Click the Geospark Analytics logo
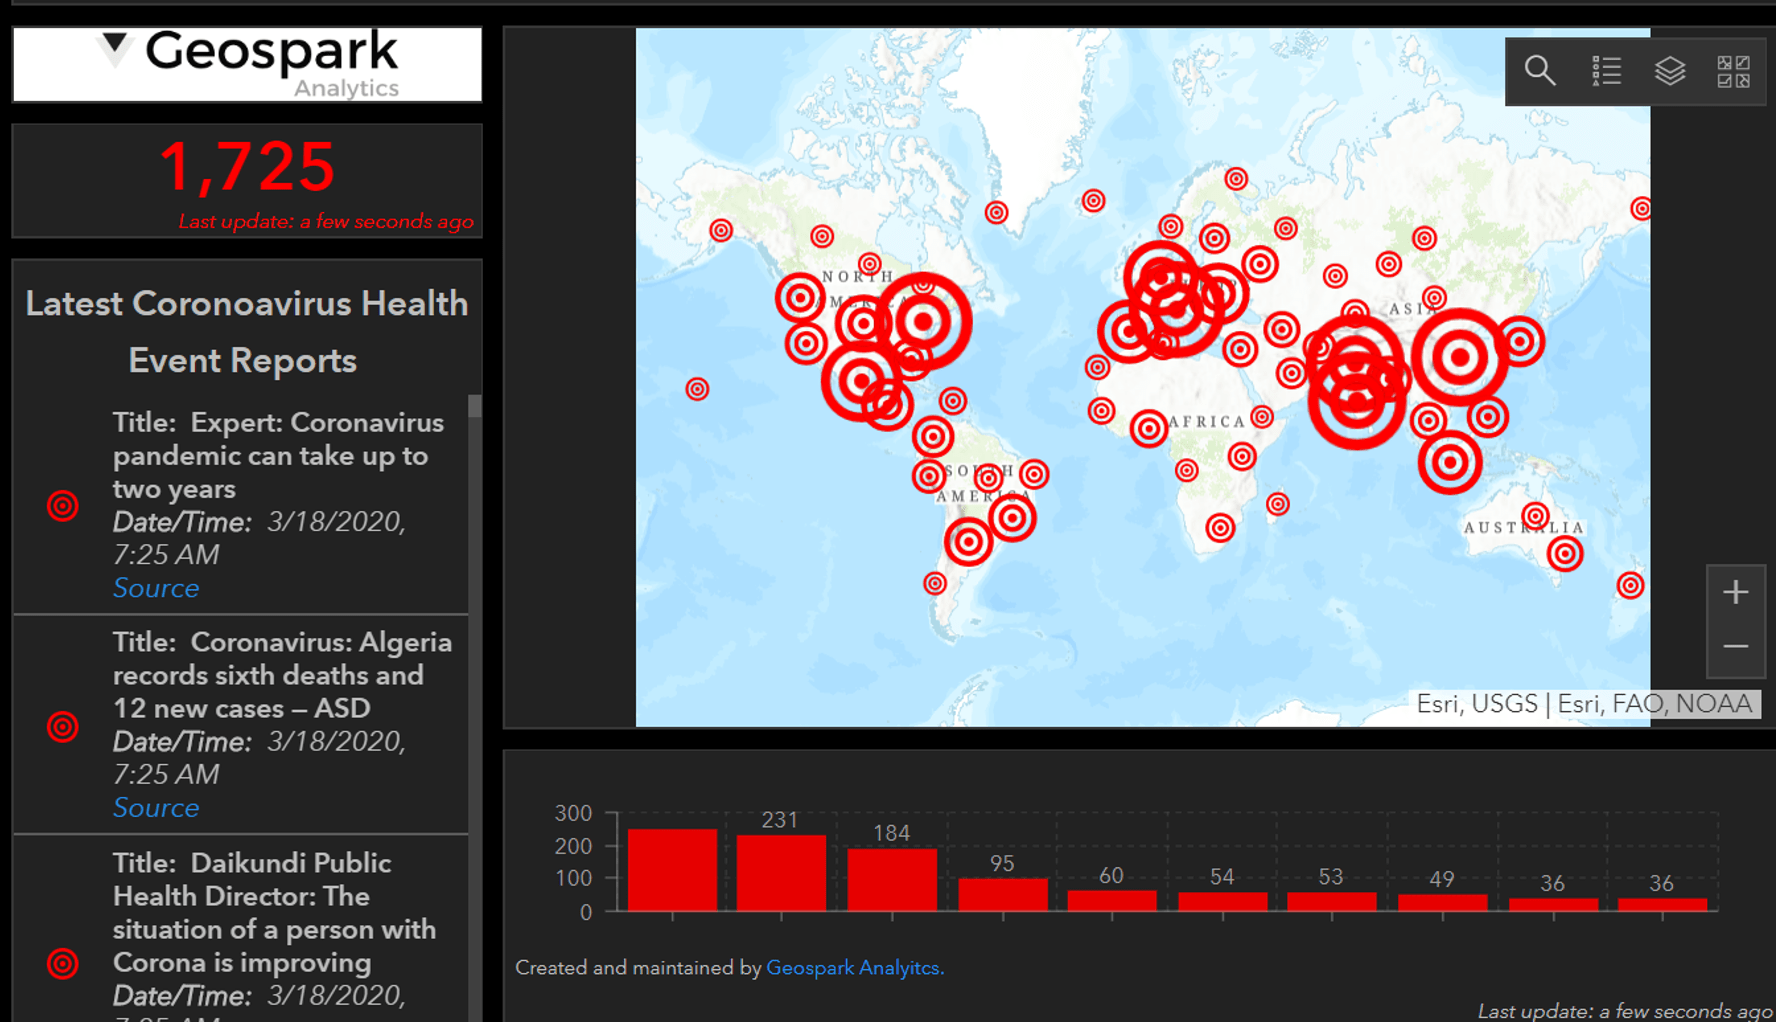1777x1023 pixels. coord(246,62)
